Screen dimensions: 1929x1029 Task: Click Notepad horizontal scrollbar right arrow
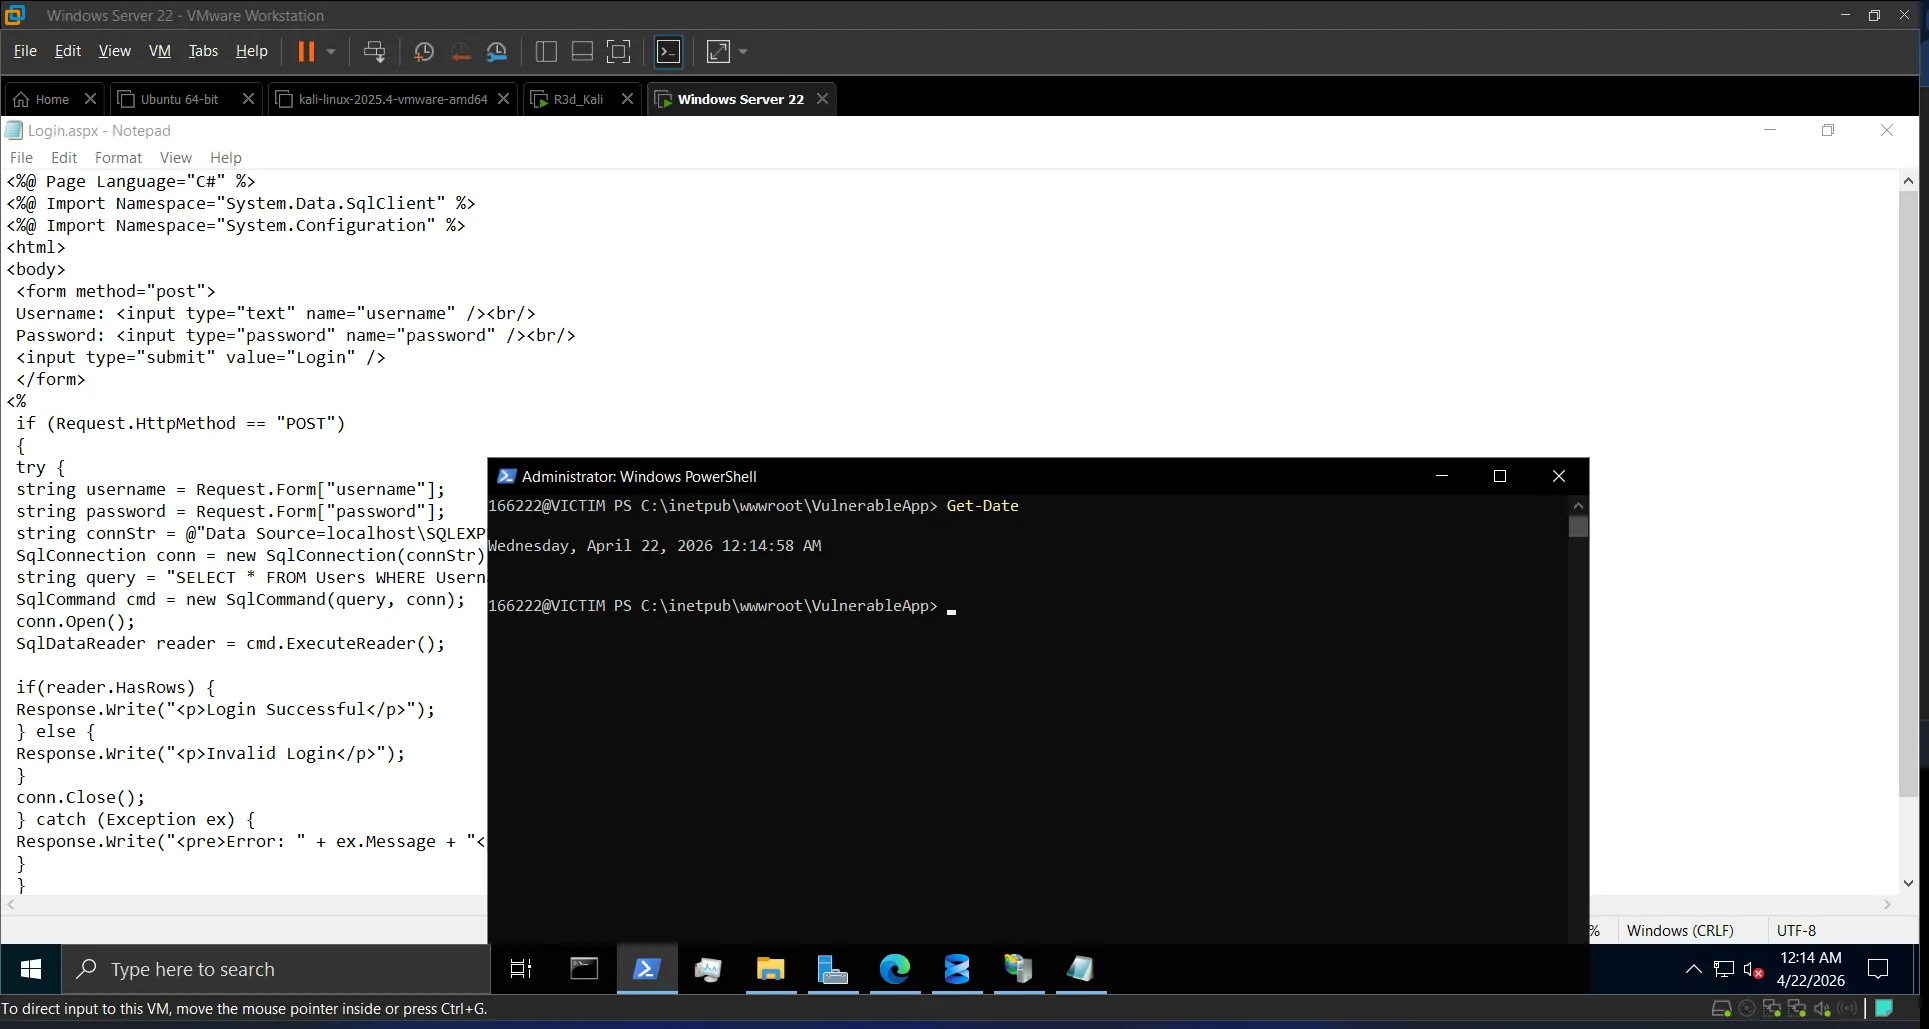(1887, 904)
